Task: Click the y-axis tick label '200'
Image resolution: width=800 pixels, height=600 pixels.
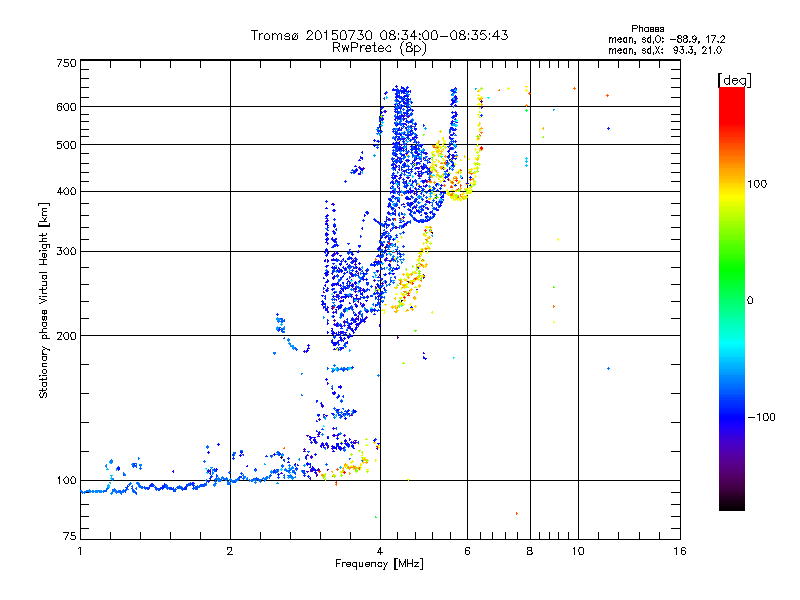Action: click(67, 336)
